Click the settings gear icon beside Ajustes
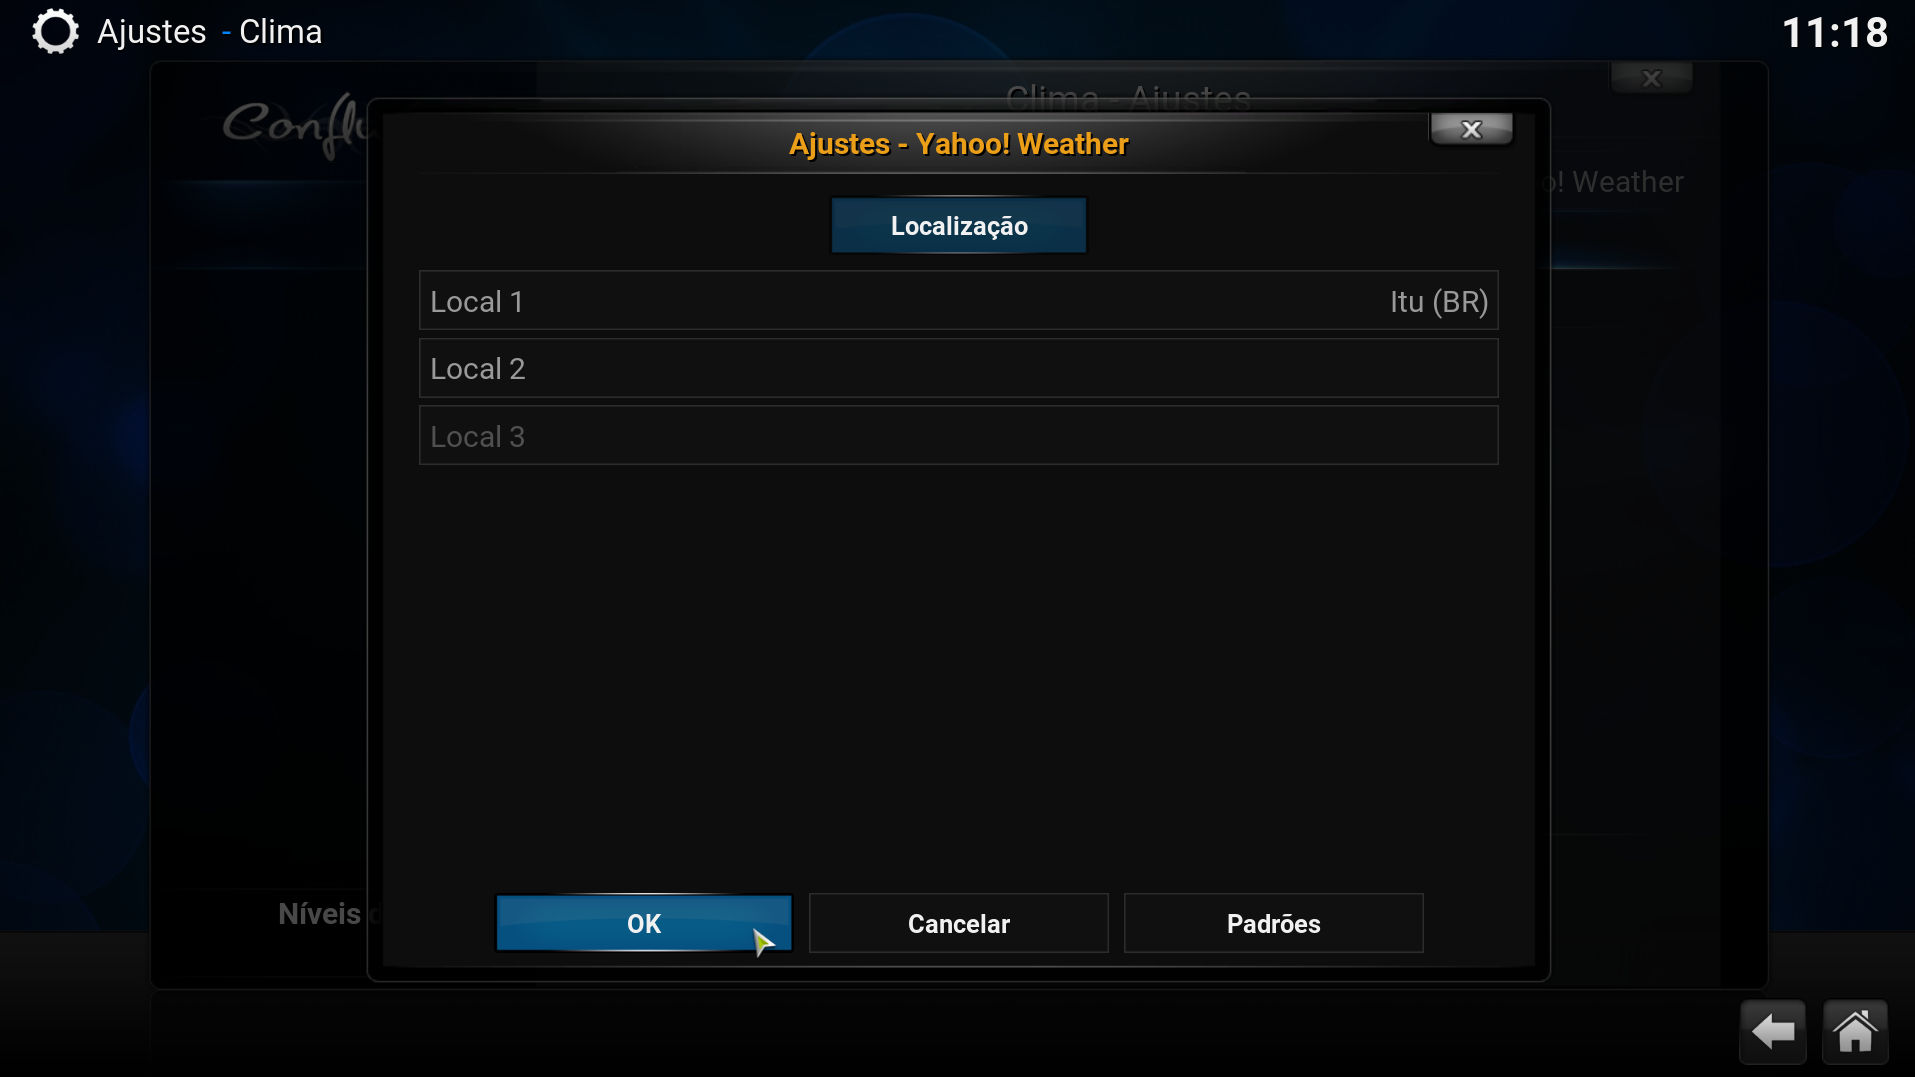The image size is (1915, 1077). [55, 32]
